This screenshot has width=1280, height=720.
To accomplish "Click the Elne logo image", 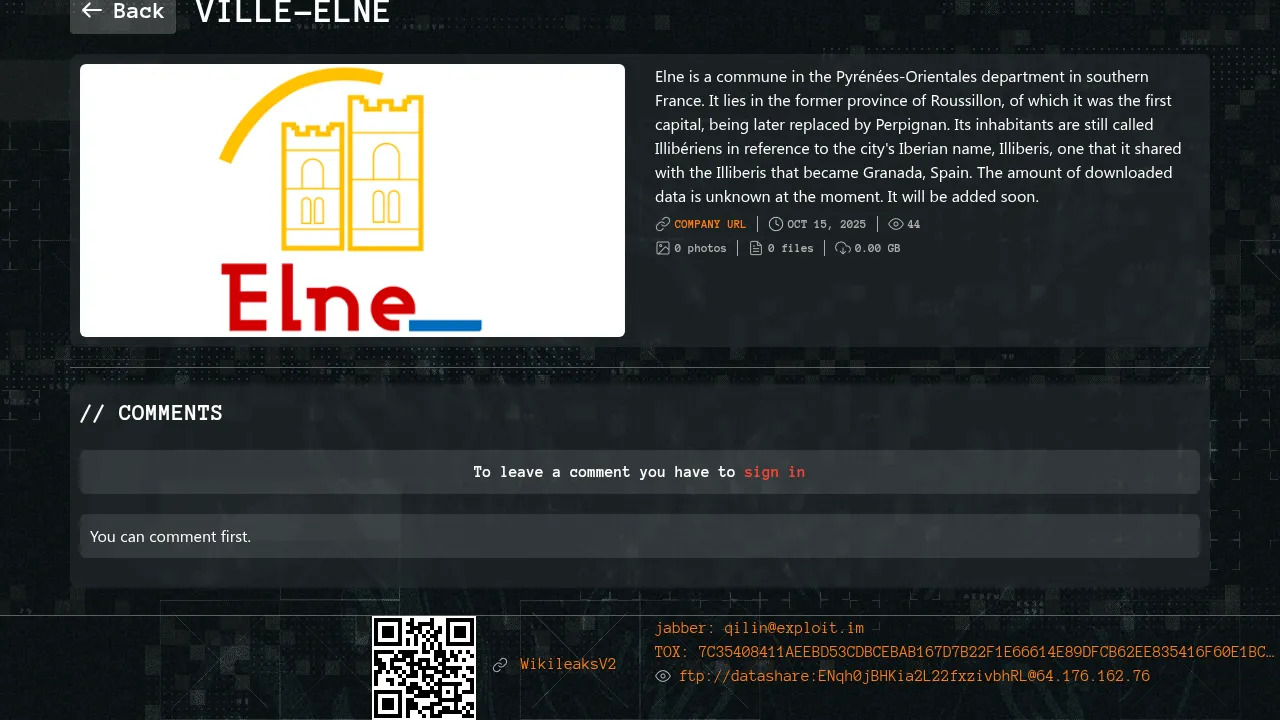I will click(352, 200).
